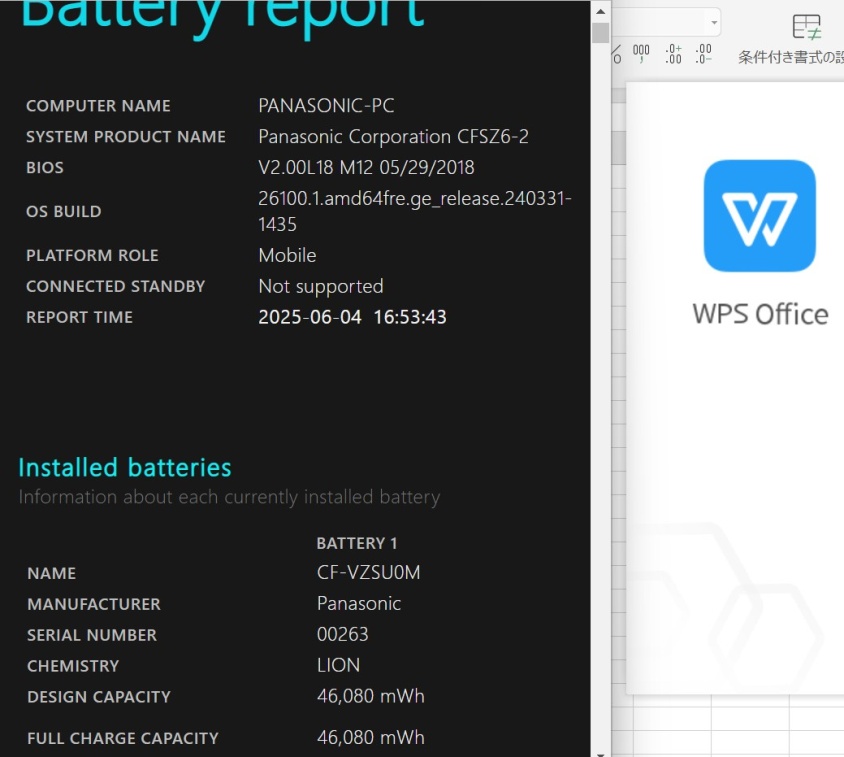Click the 'Not supported' connected standby value
This screenshot has height=757, width=844.
[x=321, y=286]
